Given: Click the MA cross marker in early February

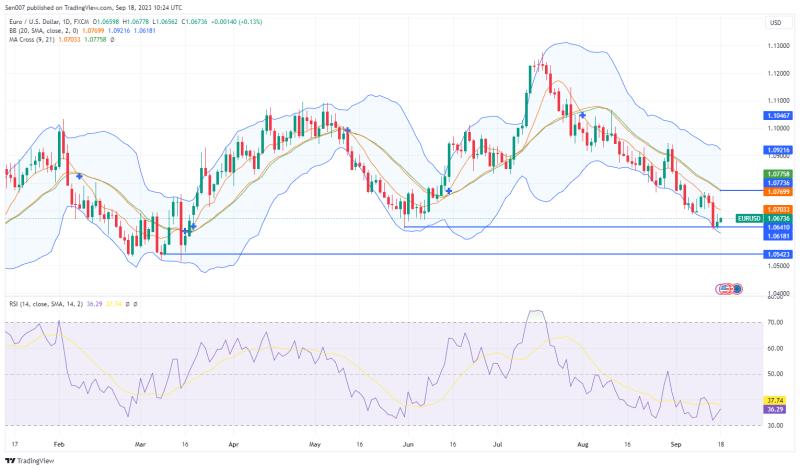Looking at the screenshot, I should (x=79, y=176).
